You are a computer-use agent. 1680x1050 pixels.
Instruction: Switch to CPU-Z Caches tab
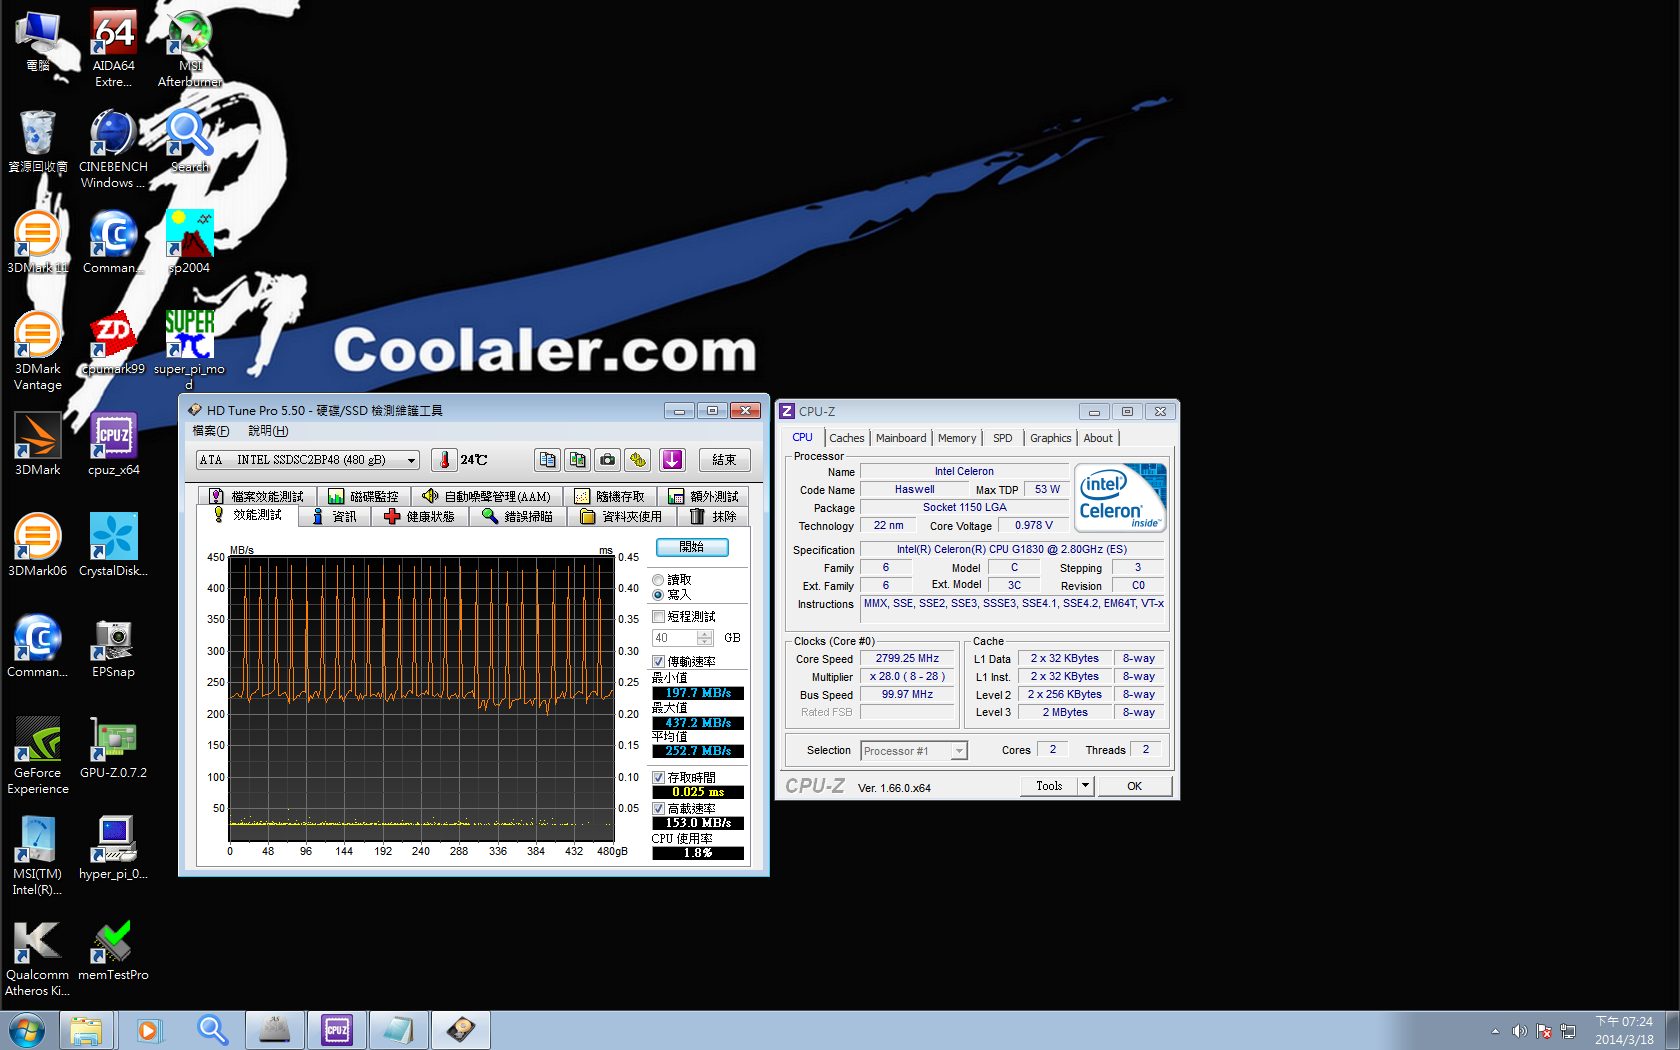pyautogui.click(x=846, y=438)
